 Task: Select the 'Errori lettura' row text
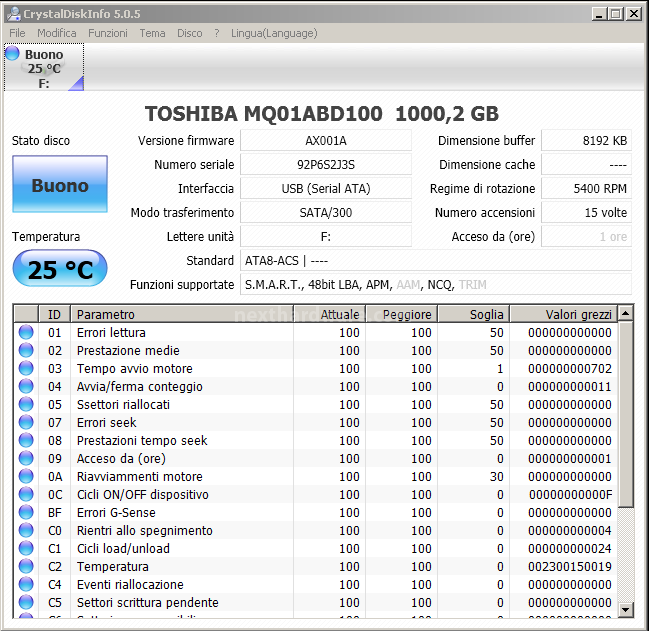coord(111,333)
